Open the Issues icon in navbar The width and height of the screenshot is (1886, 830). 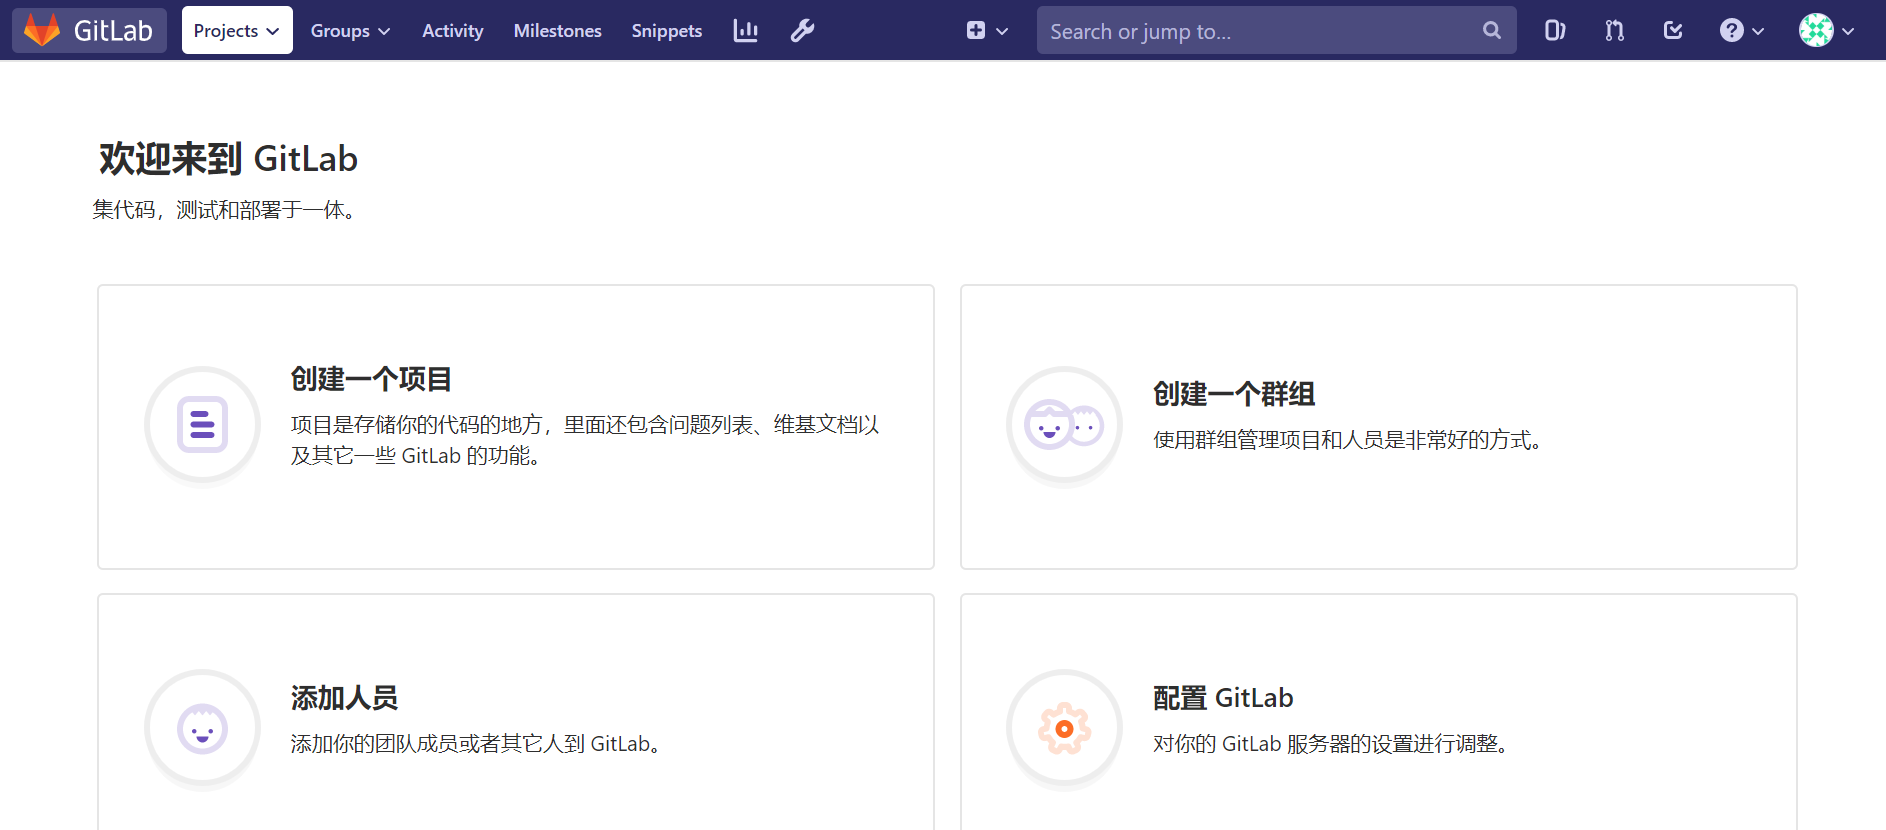coord(1554,31)
